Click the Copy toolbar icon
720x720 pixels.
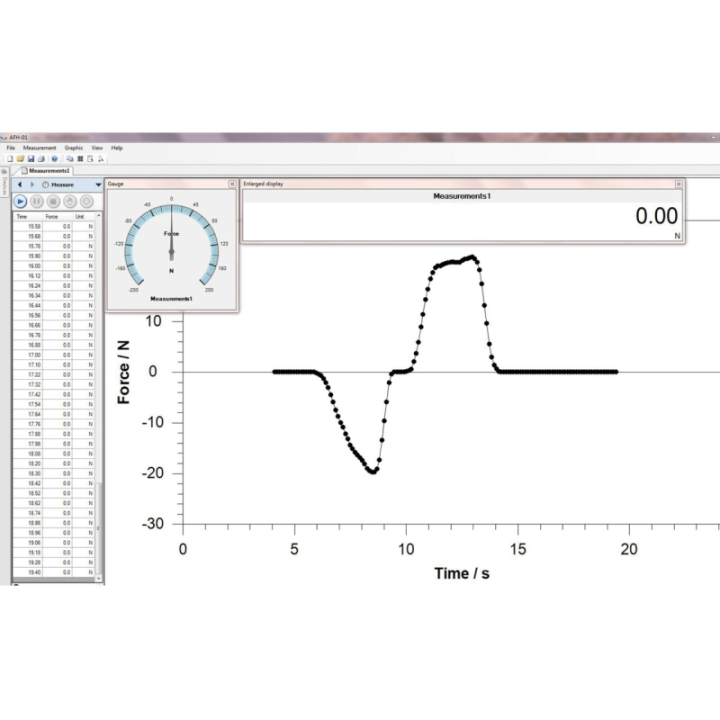70,159
